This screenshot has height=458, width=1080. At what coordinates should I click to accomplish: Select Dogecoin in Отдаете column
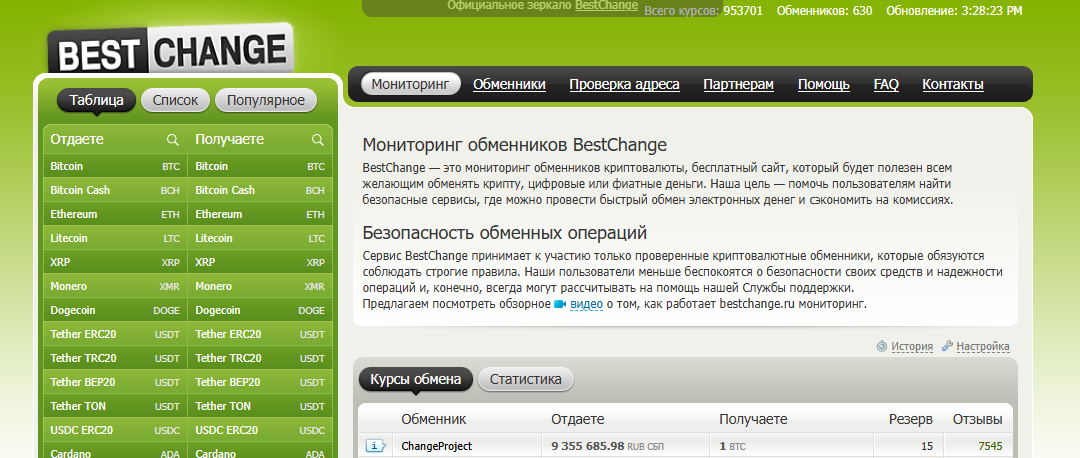[x=115, y=311]
